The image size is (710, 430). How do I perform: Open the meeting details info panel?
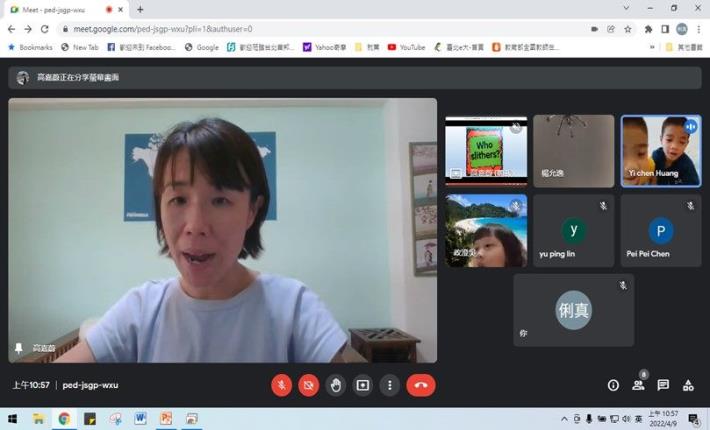pyautogui.click(x=613, y=385)
